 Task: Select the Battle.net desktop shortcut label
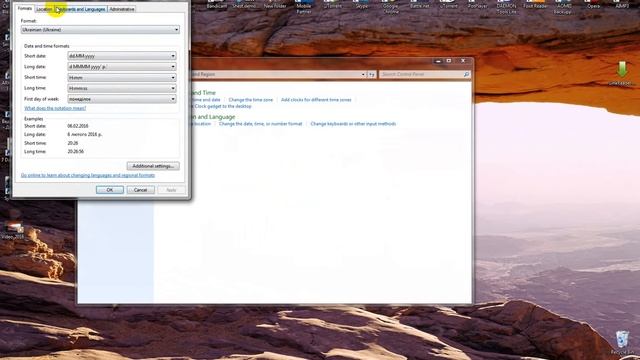420,6
